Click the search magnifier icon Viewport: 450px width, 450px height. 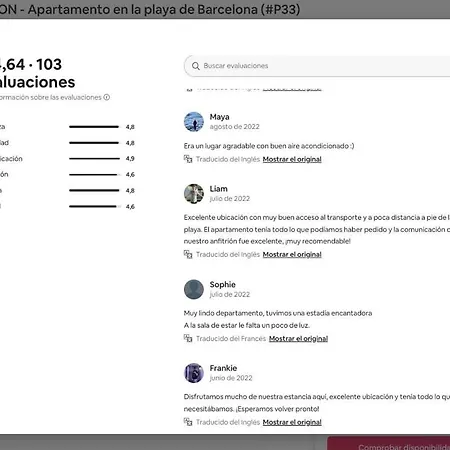196,66
